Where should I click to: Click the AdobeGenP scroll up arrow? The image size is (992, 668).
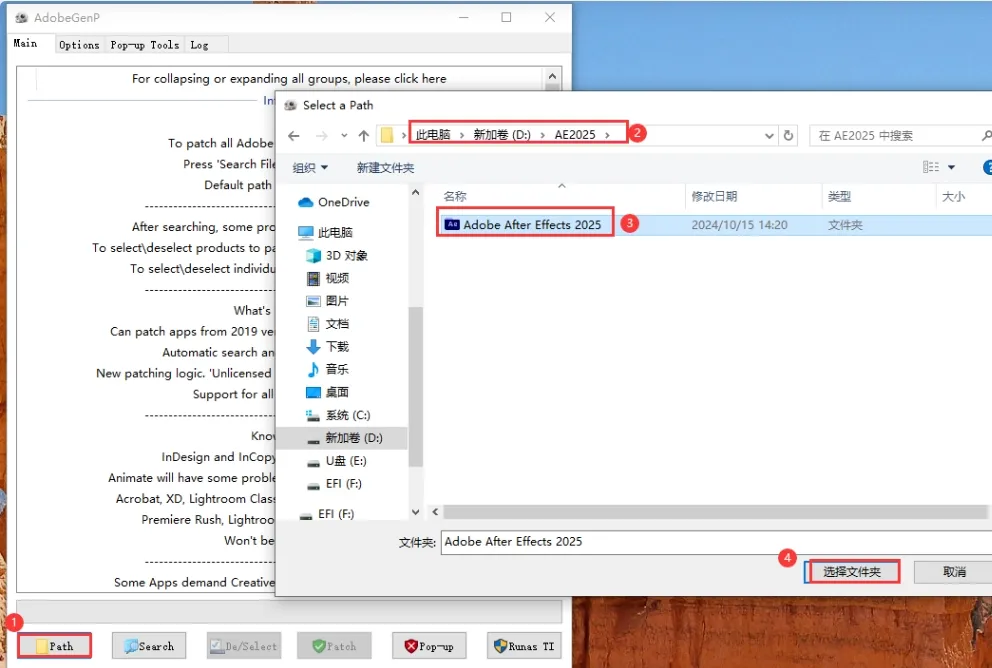click(x=552, y=77)
